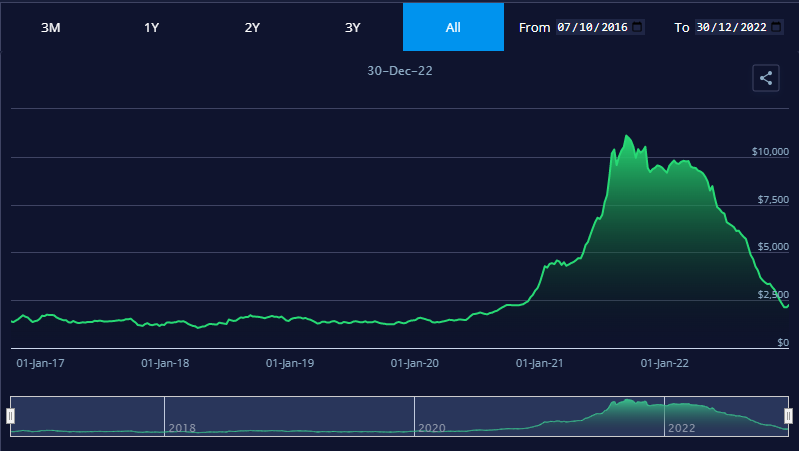This screenshot has height=451, width=799.
Task: Click the 2022 marker in navigator
Action: 681,428
